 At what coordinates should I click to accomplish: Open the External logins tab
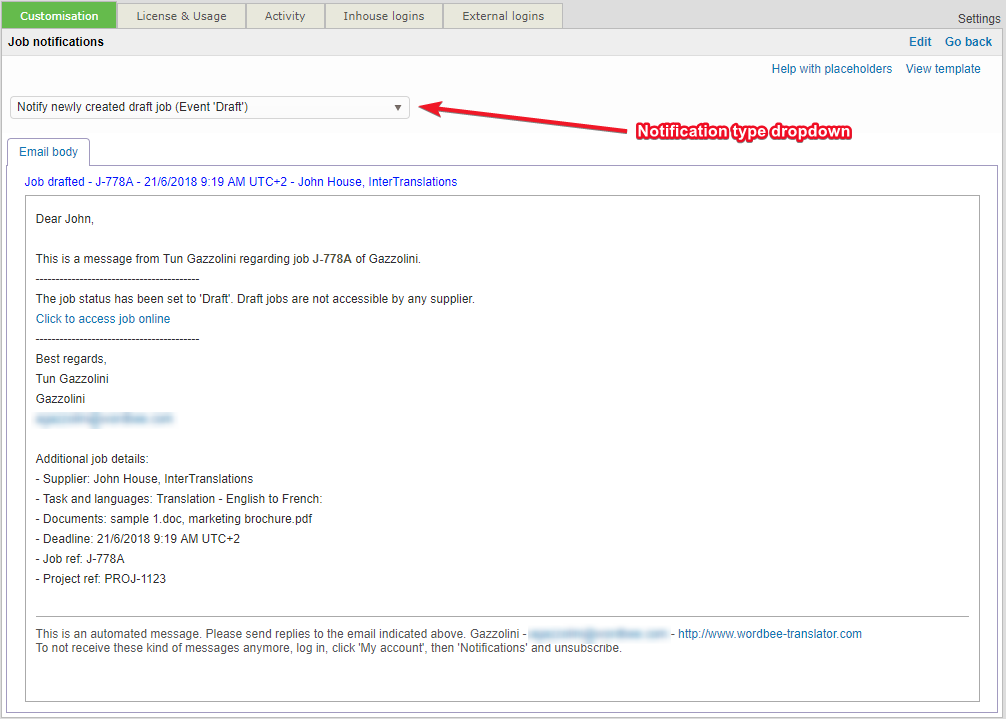[x=503, y=15]
